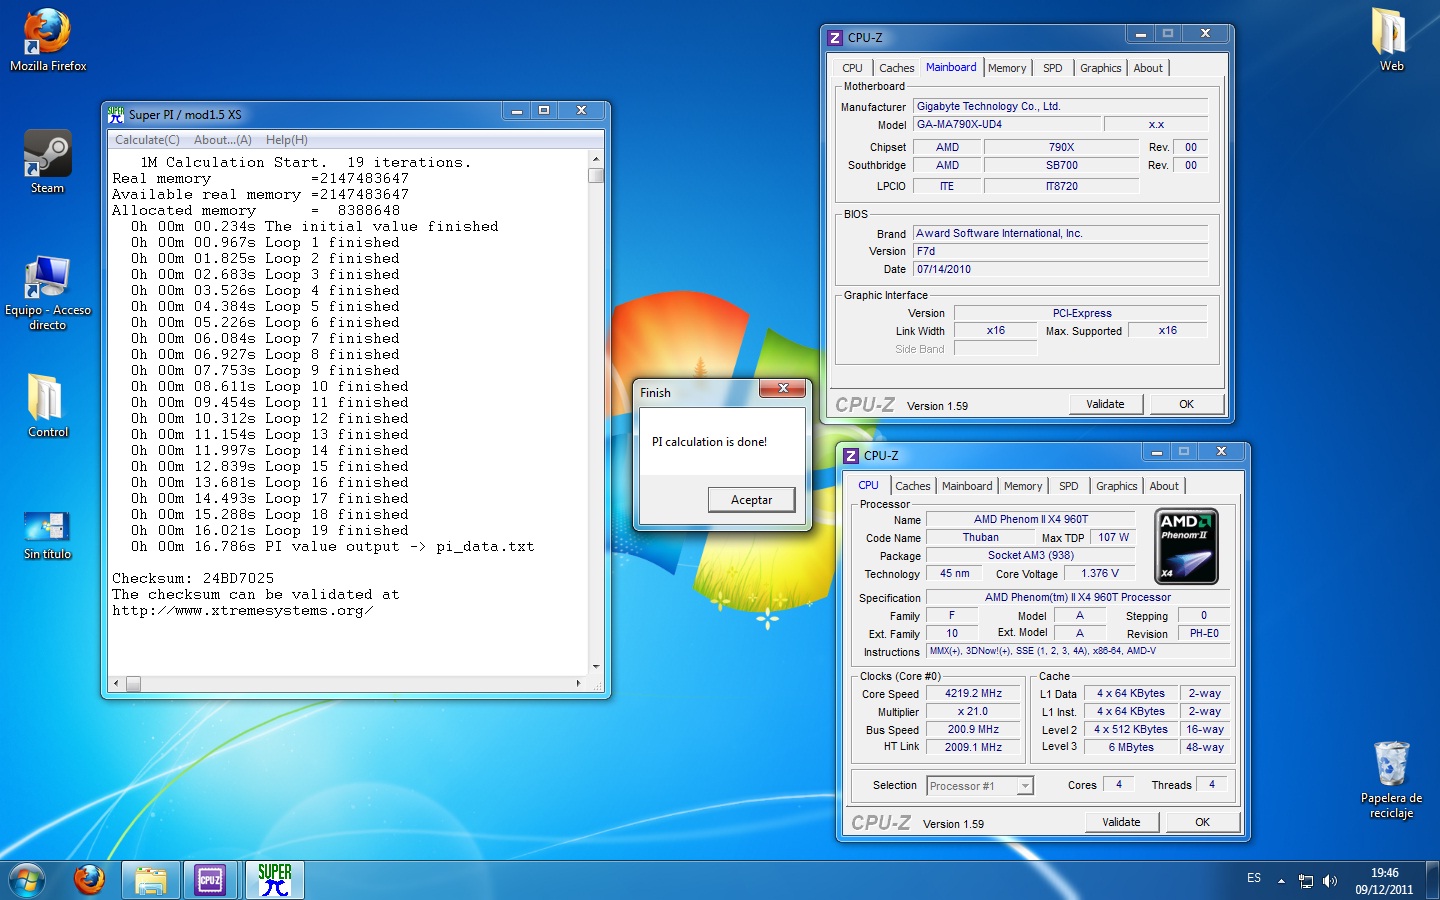
Task: Click the Super PI taskbar button
Action: (274, 880)
